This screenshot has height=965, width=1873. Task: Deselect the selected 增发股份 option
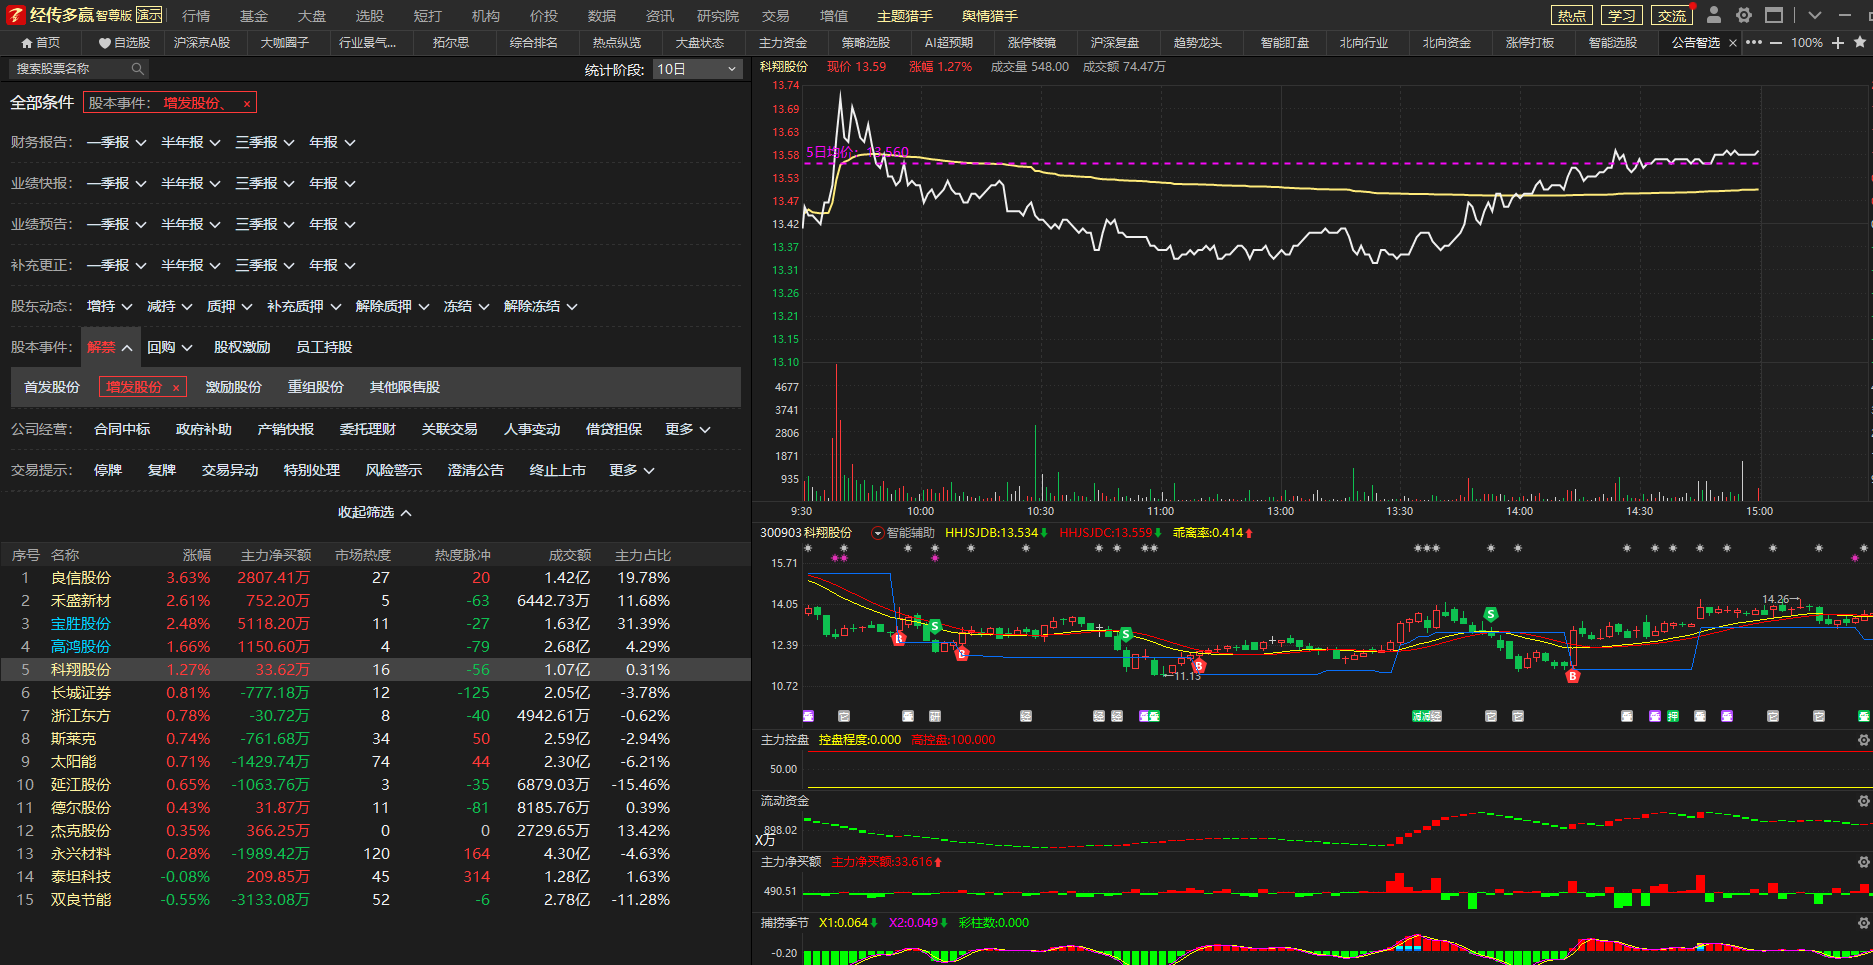(143, 387)
